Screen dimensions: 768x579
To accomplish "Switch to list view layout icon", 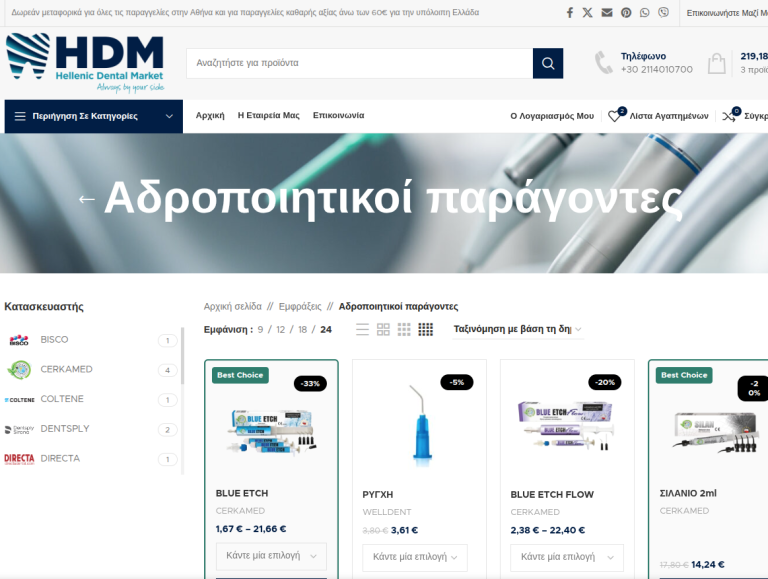I will pos(362,329).
